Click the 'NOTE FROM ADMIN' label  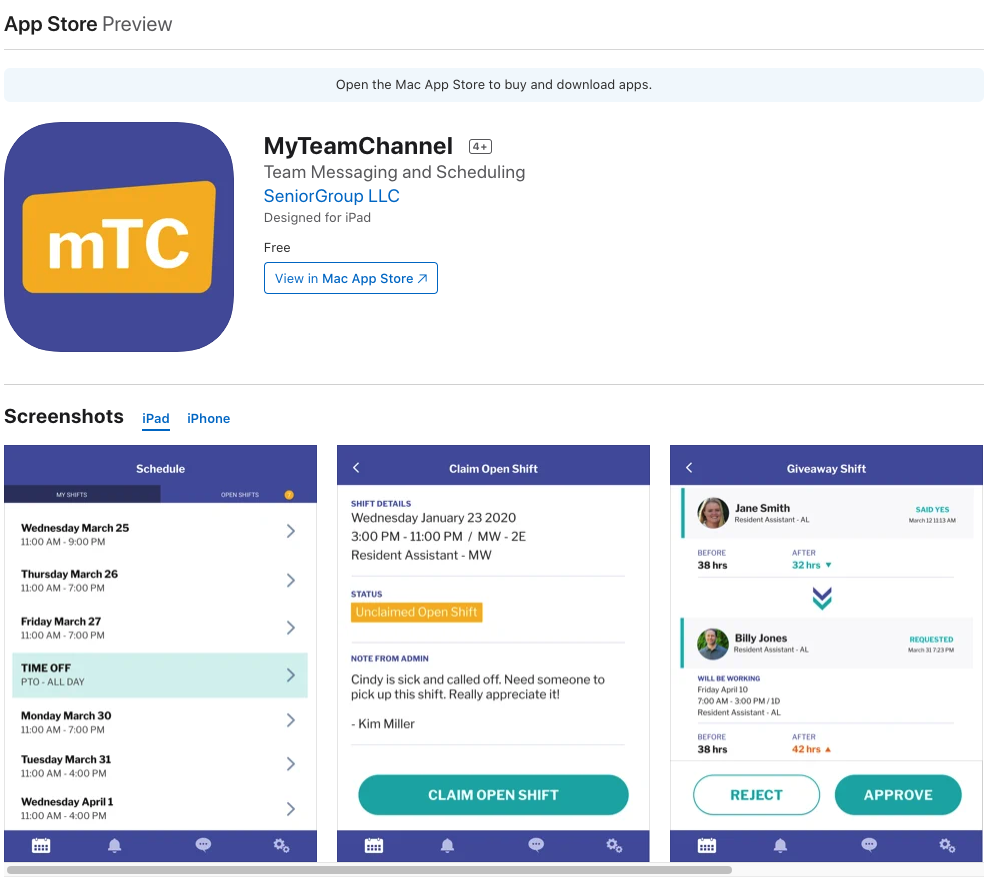pos(390,658)
